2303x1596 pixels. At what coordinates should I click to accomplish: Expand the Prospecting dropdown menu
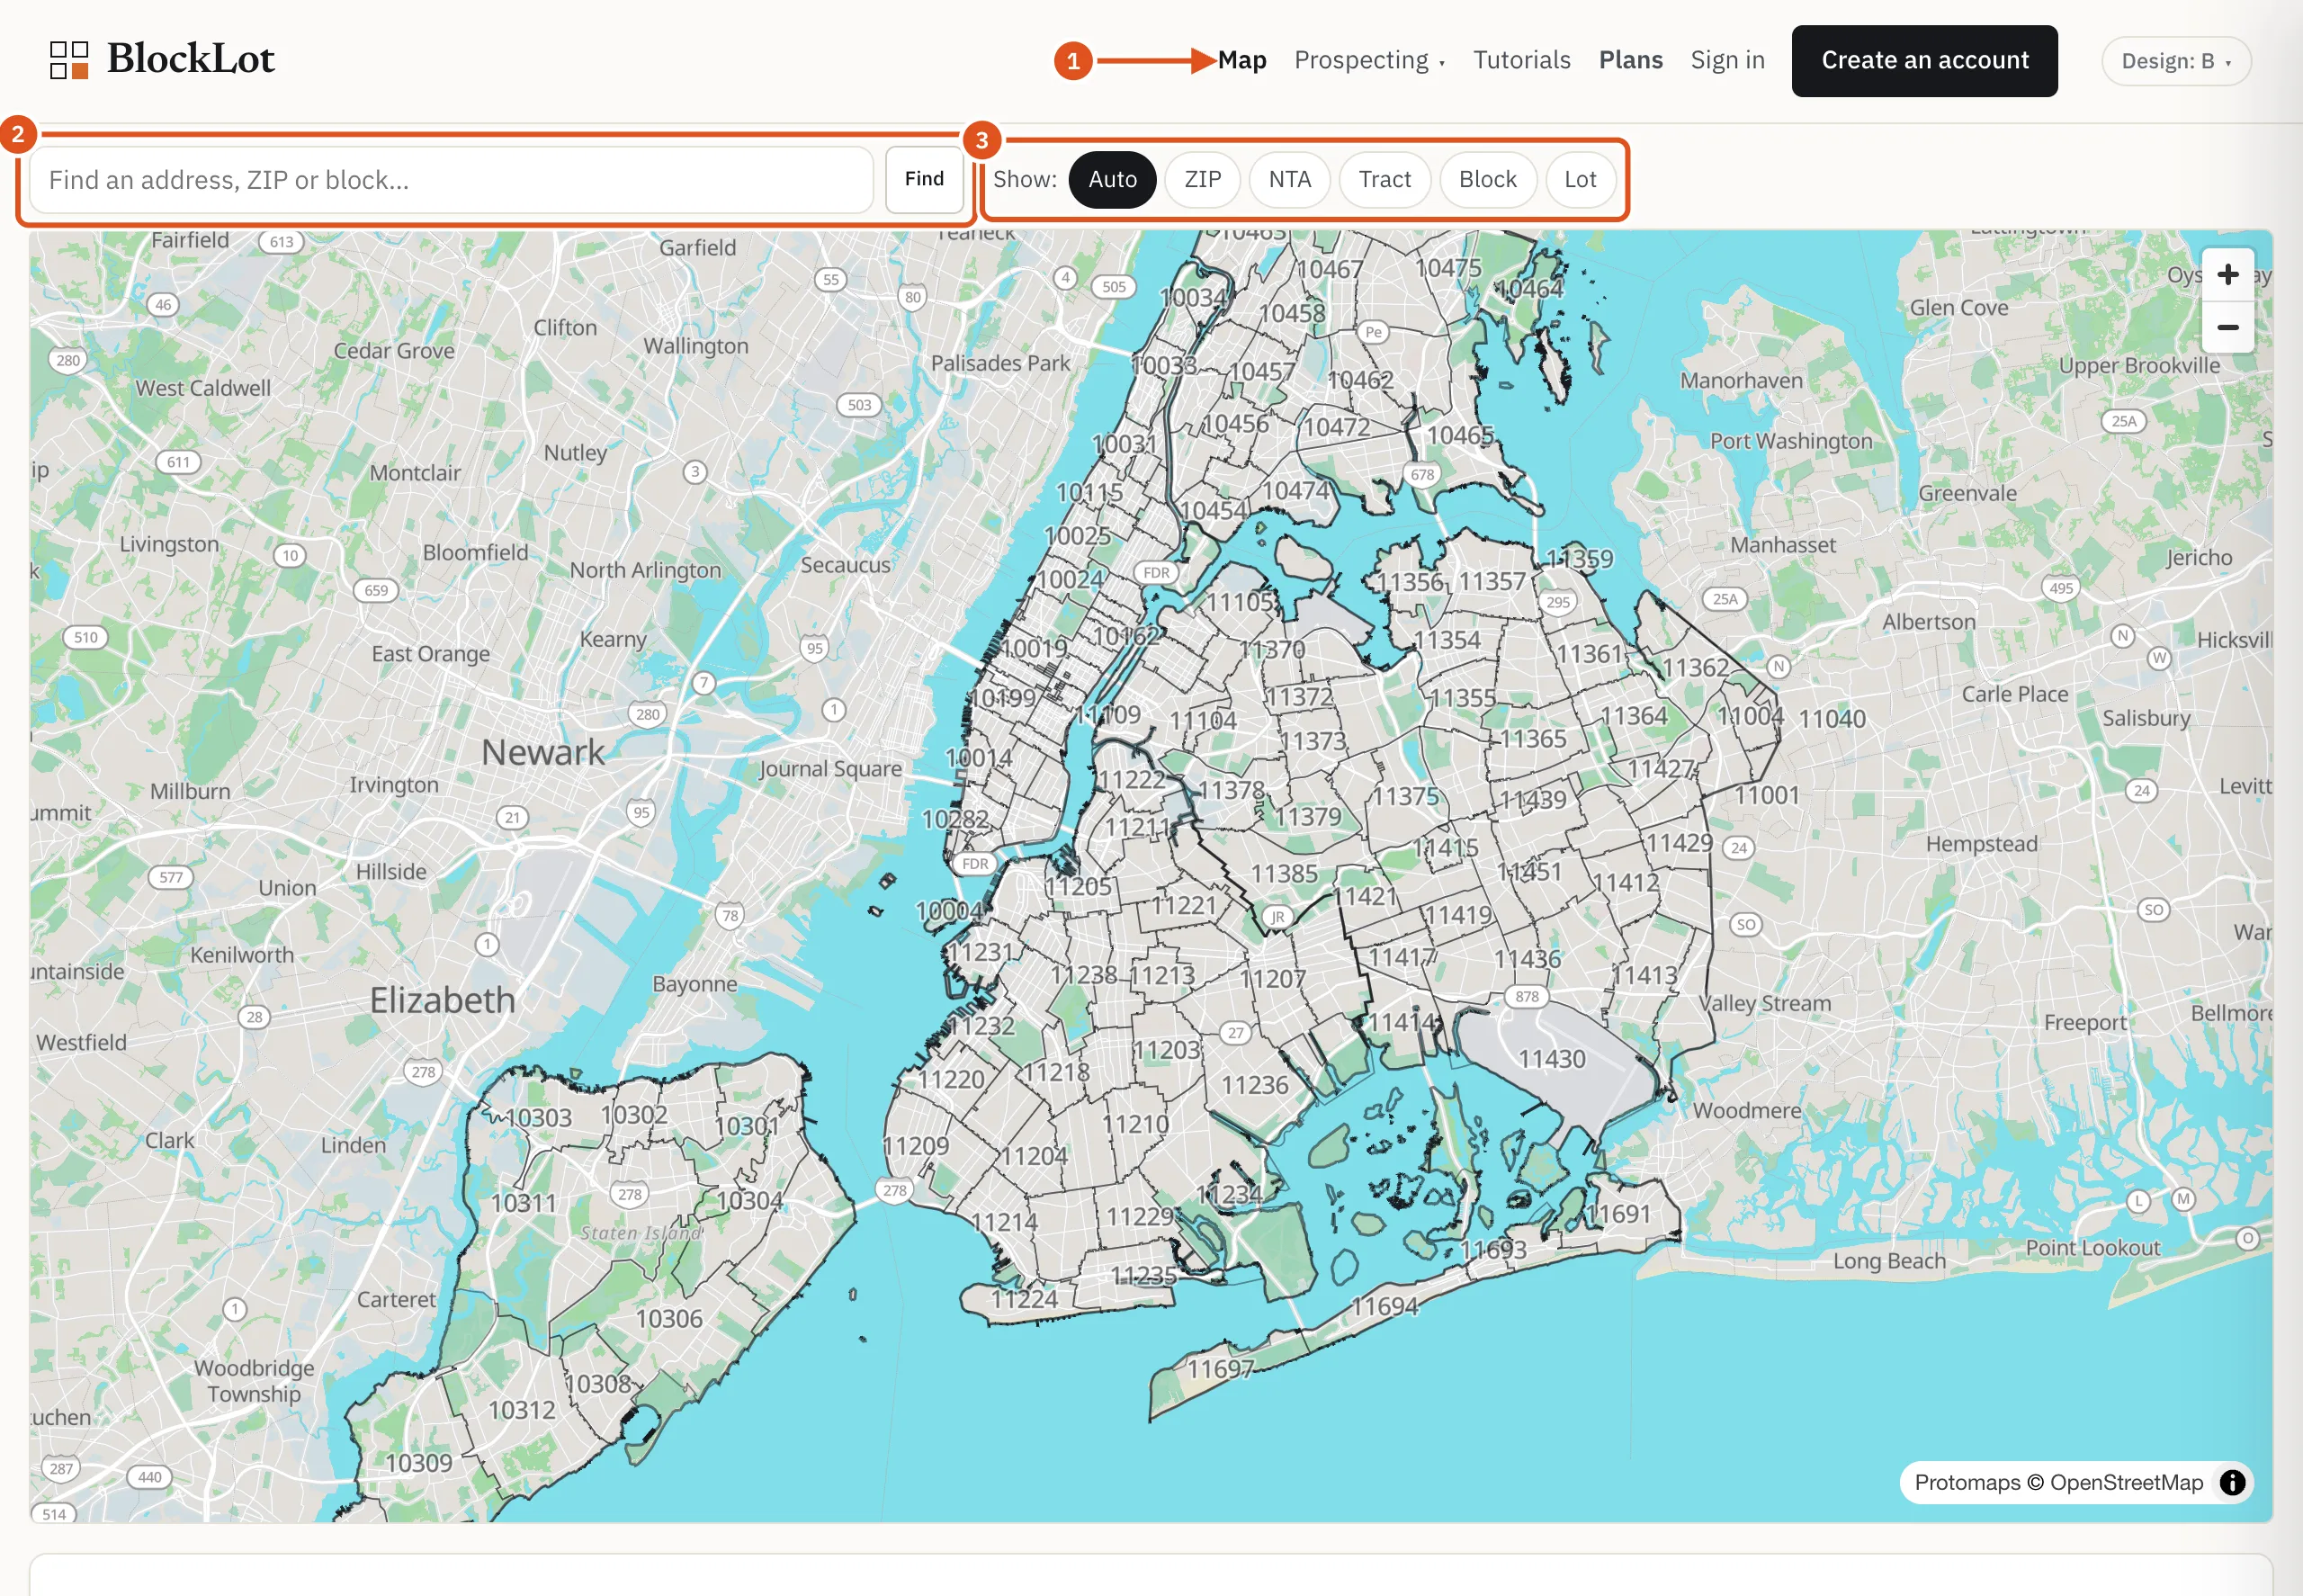[x=1369, y=61]
